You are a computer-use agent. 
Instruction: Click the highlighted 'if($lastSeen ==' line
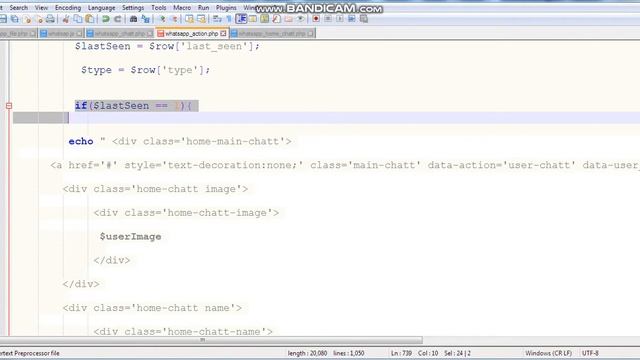(x=136, y=106)
